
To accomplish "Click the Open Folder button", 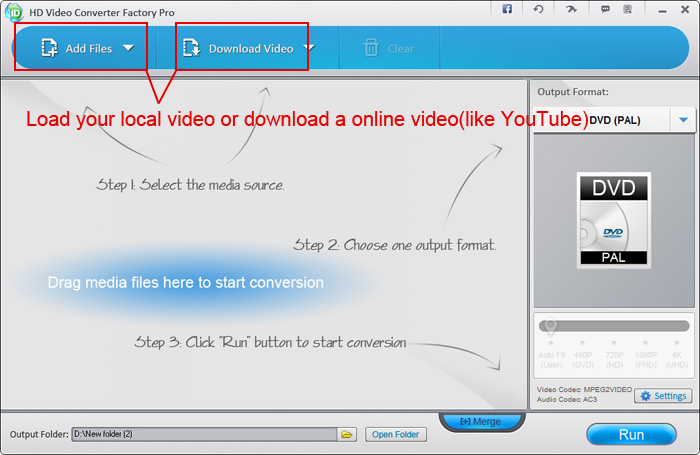I will (x=396, y=434).
